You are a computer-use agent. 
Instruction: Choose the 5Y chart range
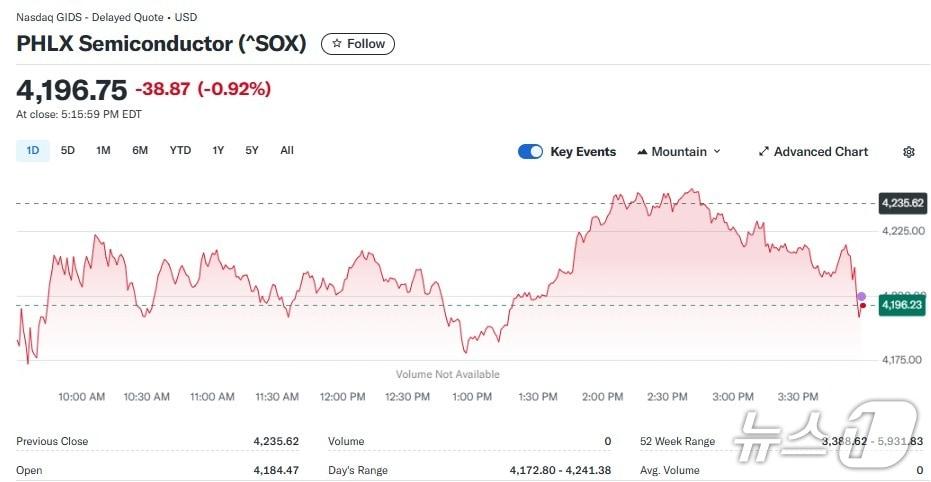[x=252, y=151]
